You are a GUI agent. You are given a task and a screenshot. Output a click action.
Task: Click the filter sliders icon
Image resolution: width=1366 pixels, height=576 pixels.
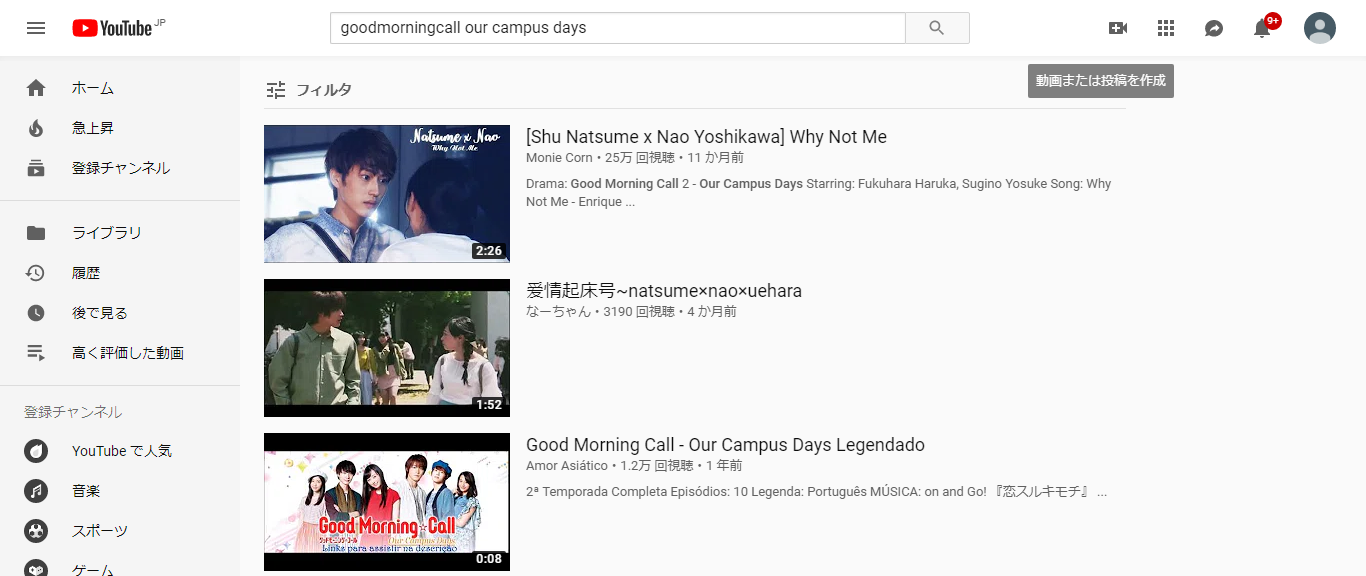[x=276, y=90]
